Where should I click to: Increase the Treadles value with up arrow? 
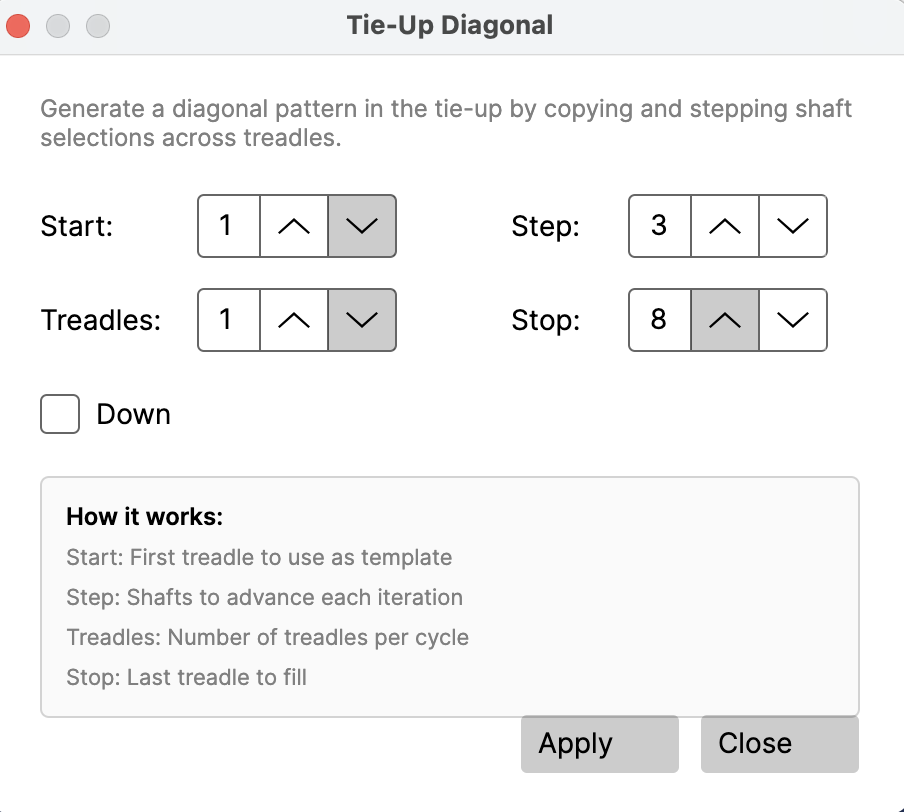tap(294, 320)
